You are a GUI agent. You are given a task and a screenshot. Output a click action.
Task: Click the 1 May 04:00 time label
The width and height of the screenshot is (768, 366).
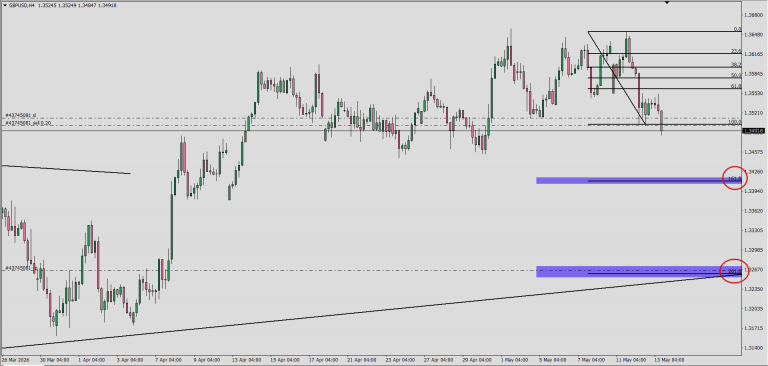pyautogui.click(x=514, y=359)
